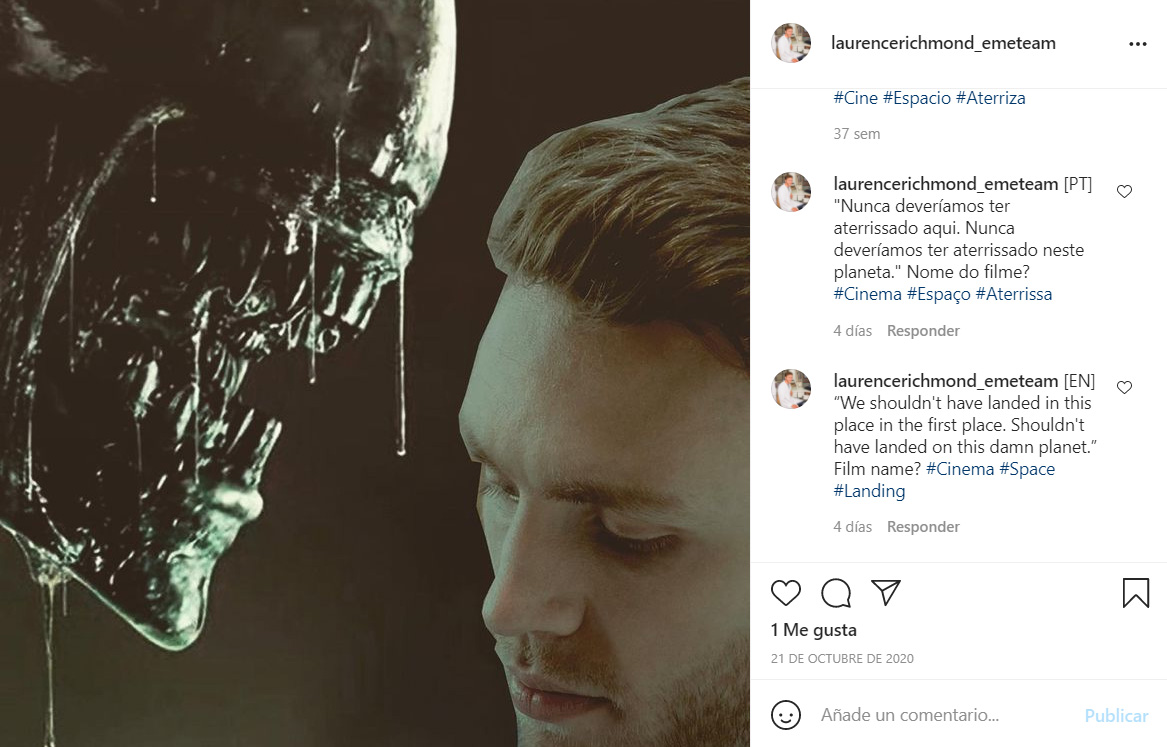Image resolution: width=1167 pixels, height=747 pixels.
Task: Save post with bookmark icon
Action: tap(1135, 593)
